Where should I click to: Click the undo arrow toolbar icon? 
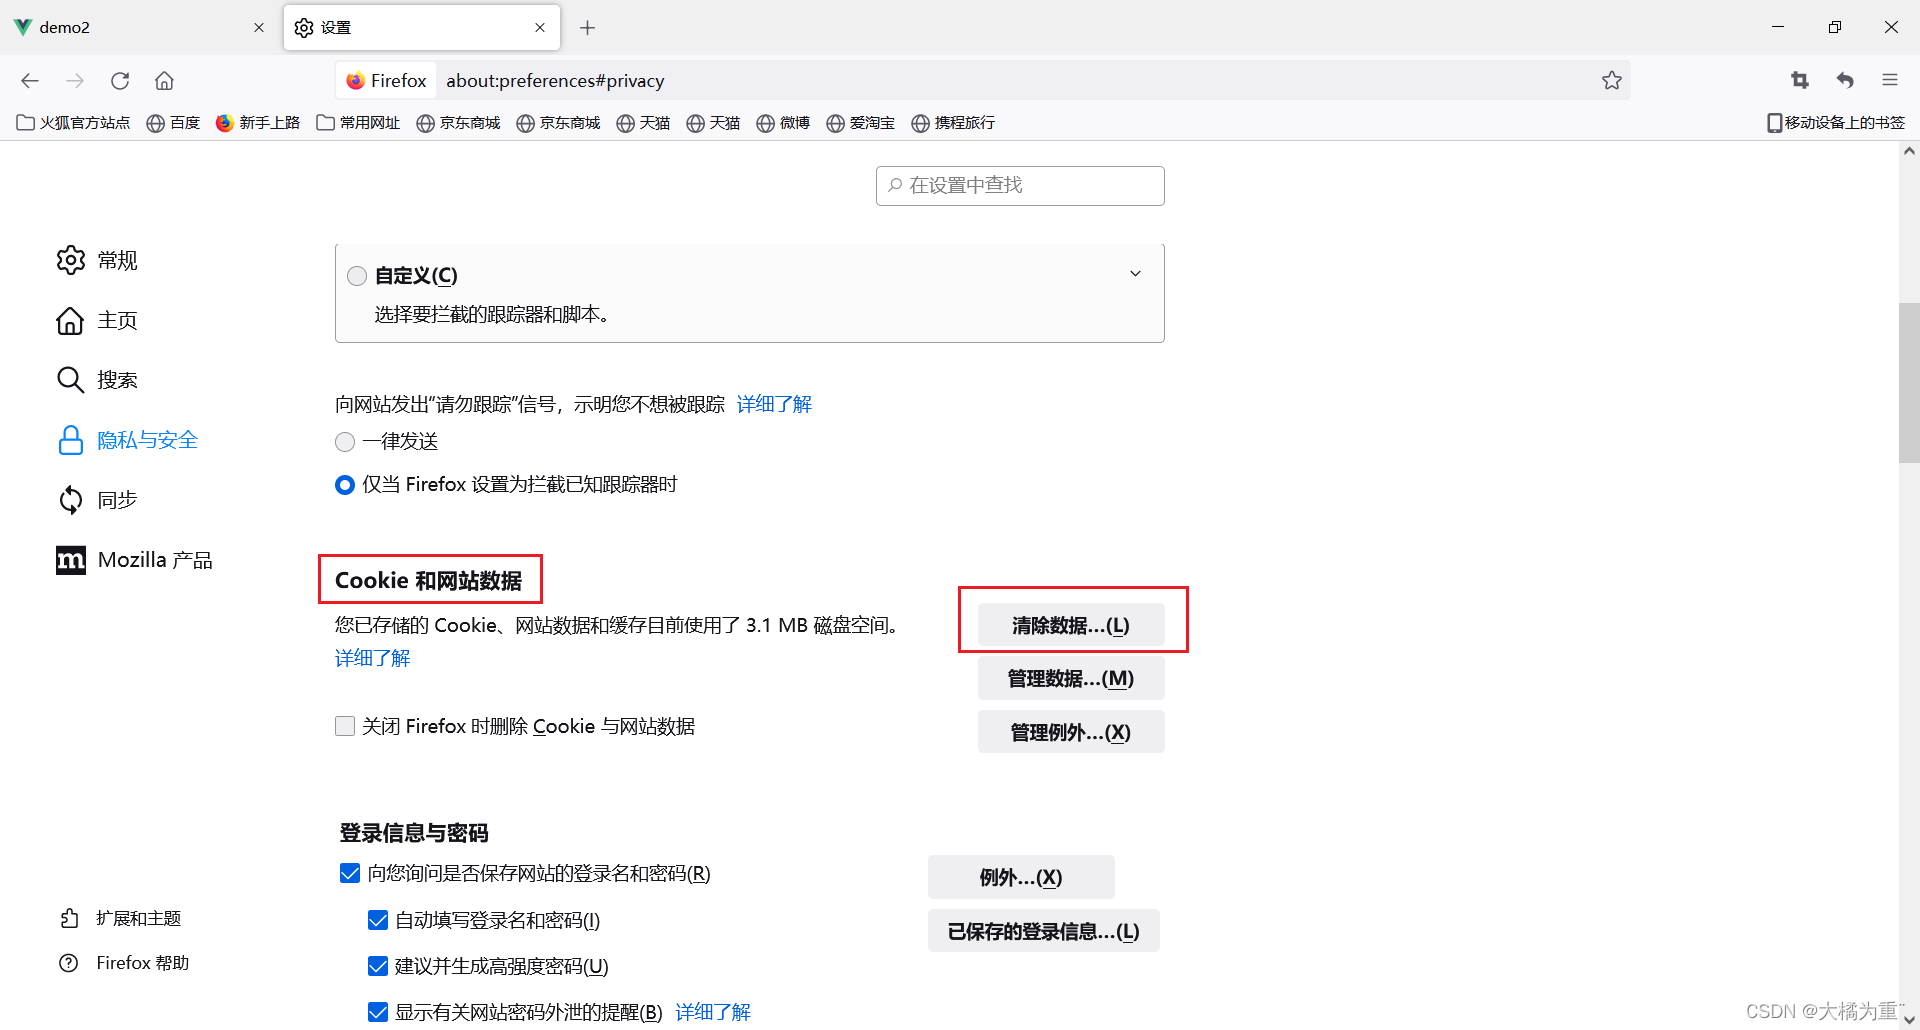1845,81
